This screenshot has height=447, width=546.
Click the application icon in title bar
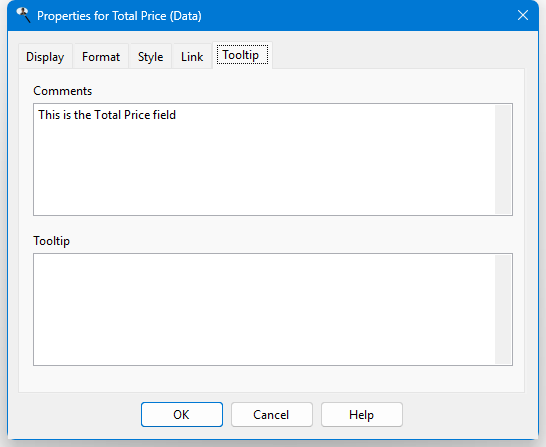(23, 15)
